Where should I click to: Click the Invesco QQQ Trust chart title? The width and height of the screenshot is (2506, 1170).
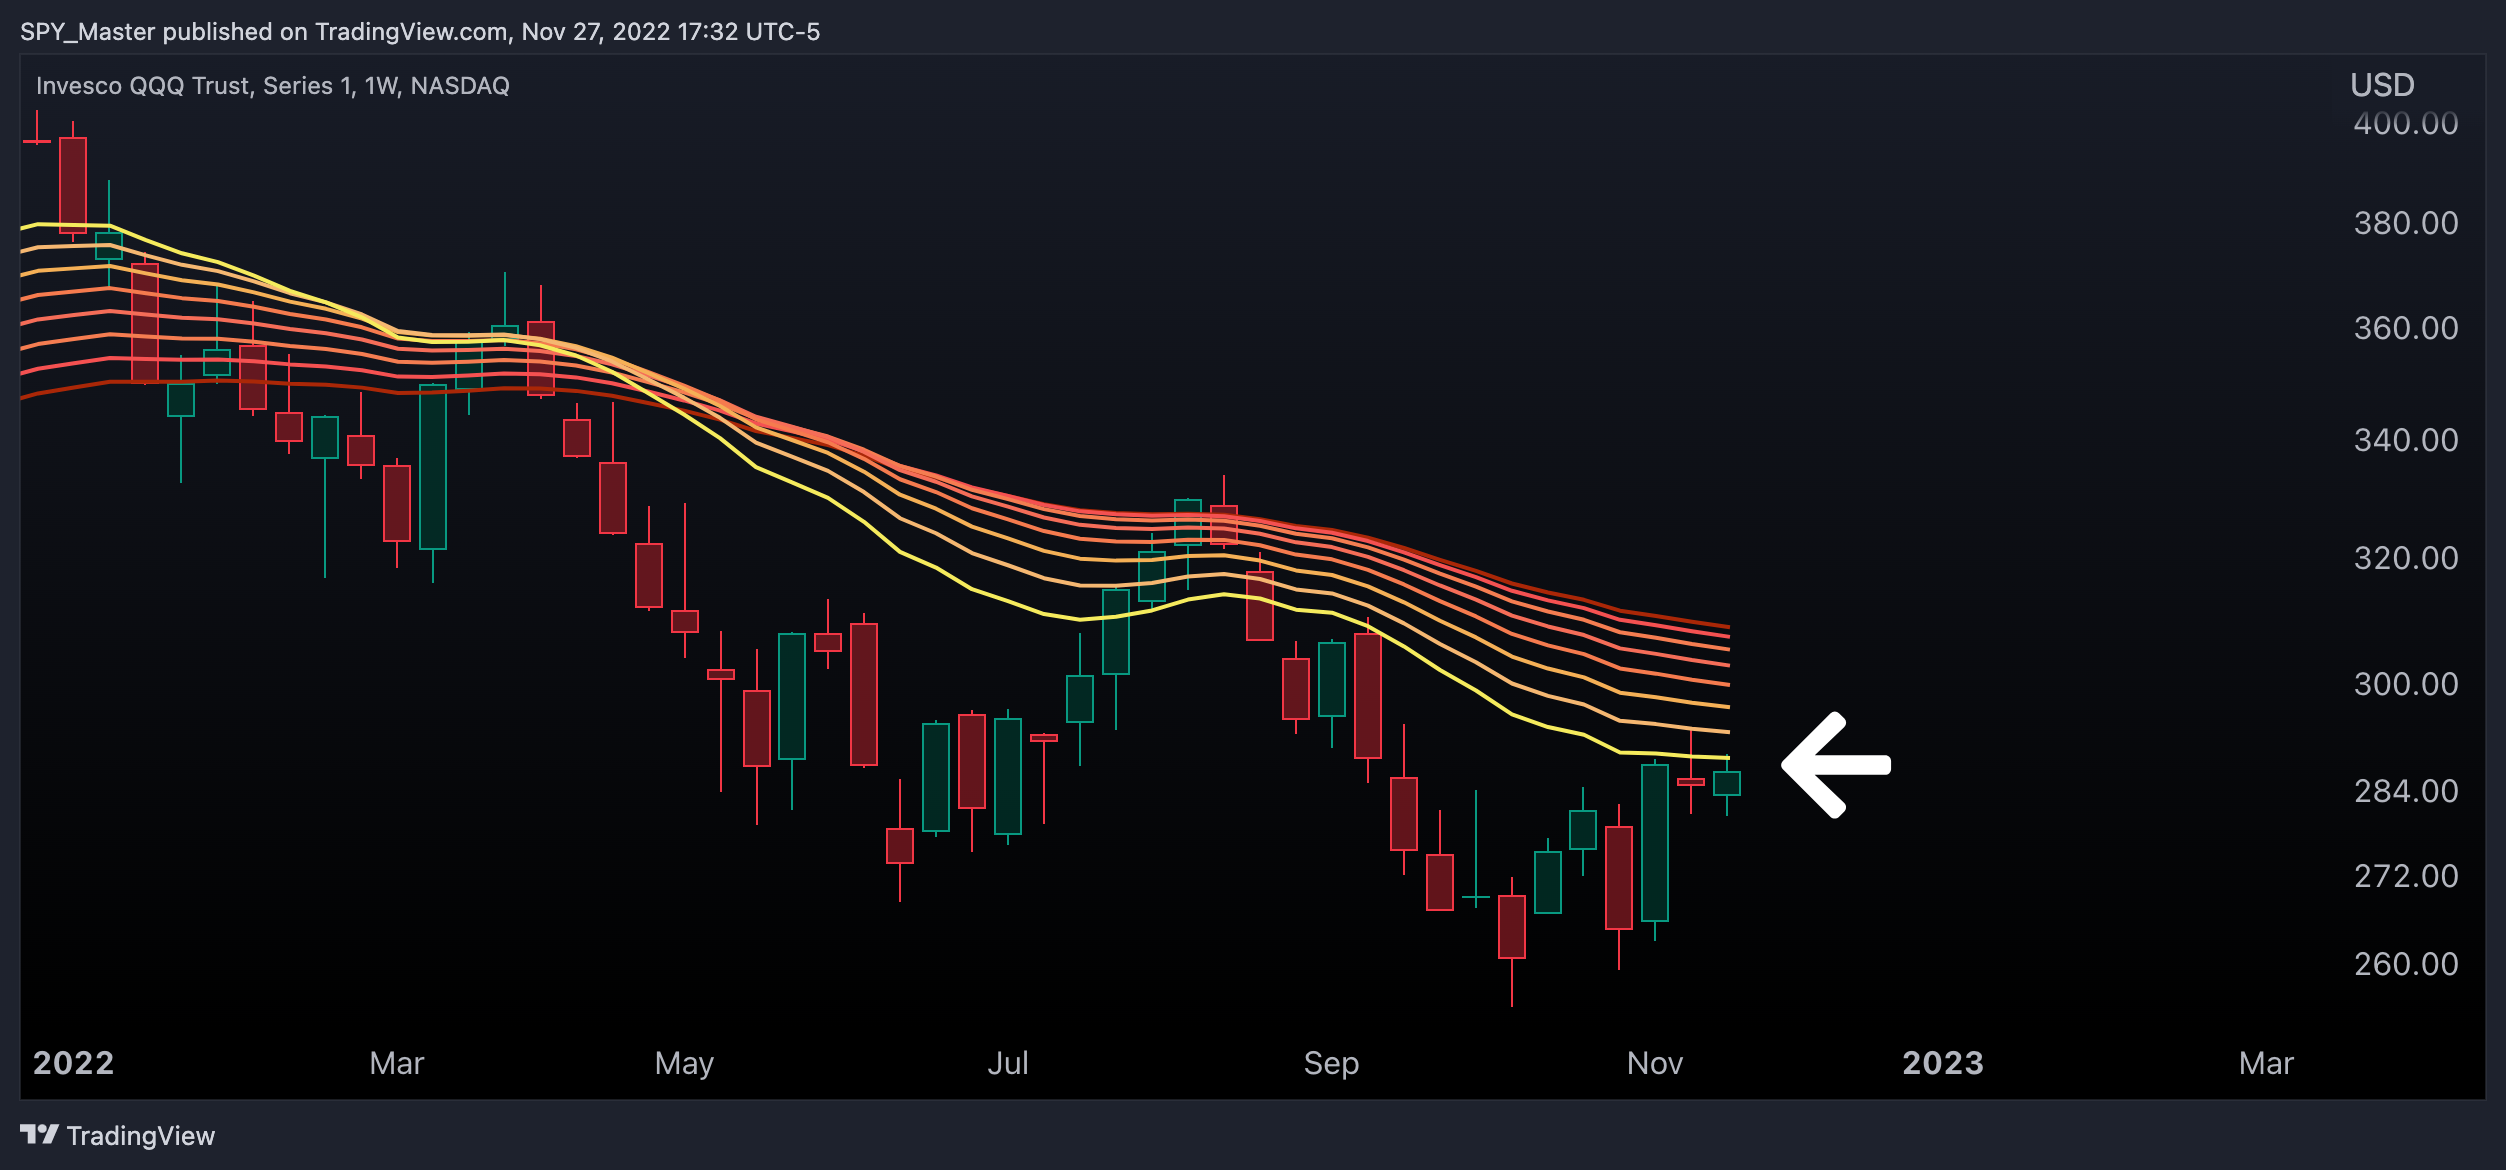pos(273,86)
